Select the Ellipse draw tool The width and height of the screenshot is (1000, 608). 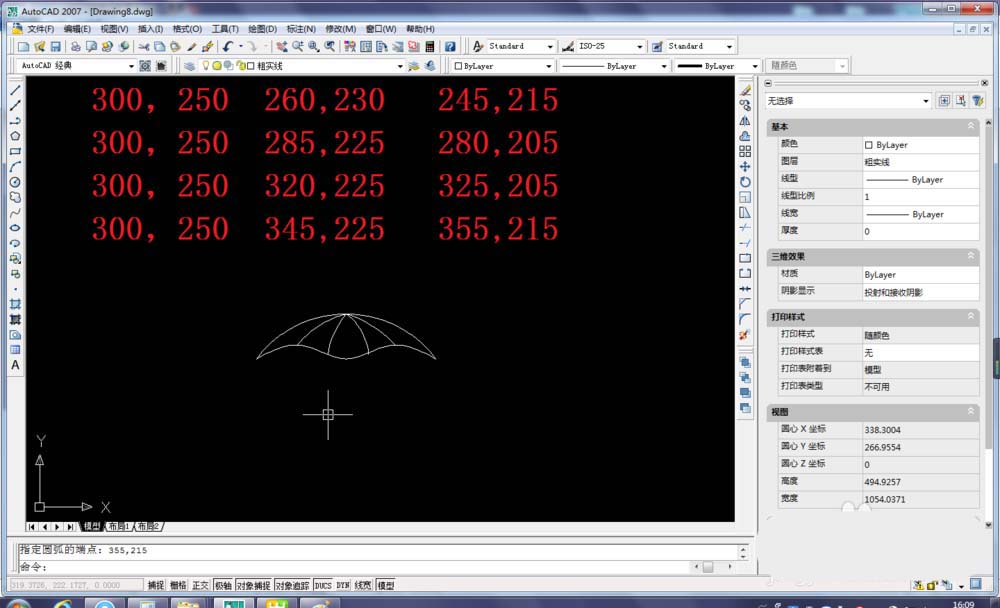tap(15, 228)
